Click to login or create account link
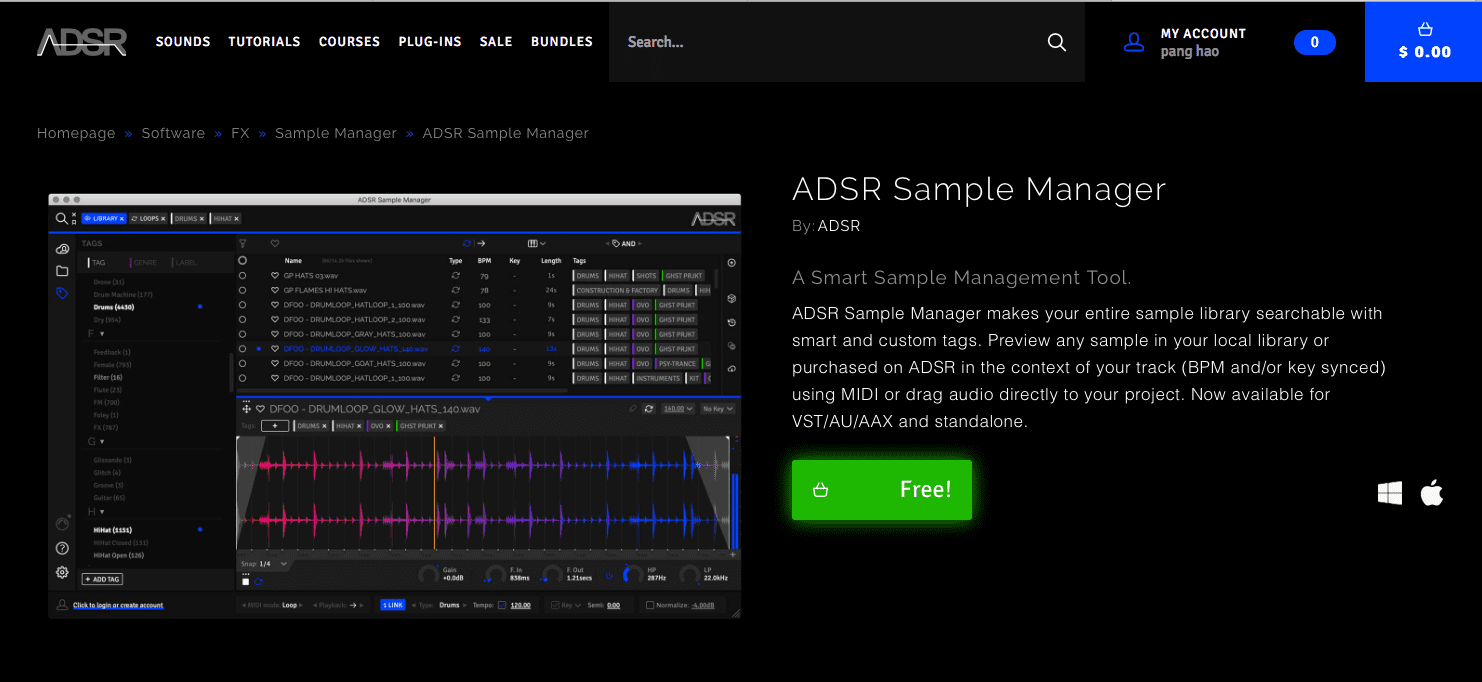 point(118,605)
